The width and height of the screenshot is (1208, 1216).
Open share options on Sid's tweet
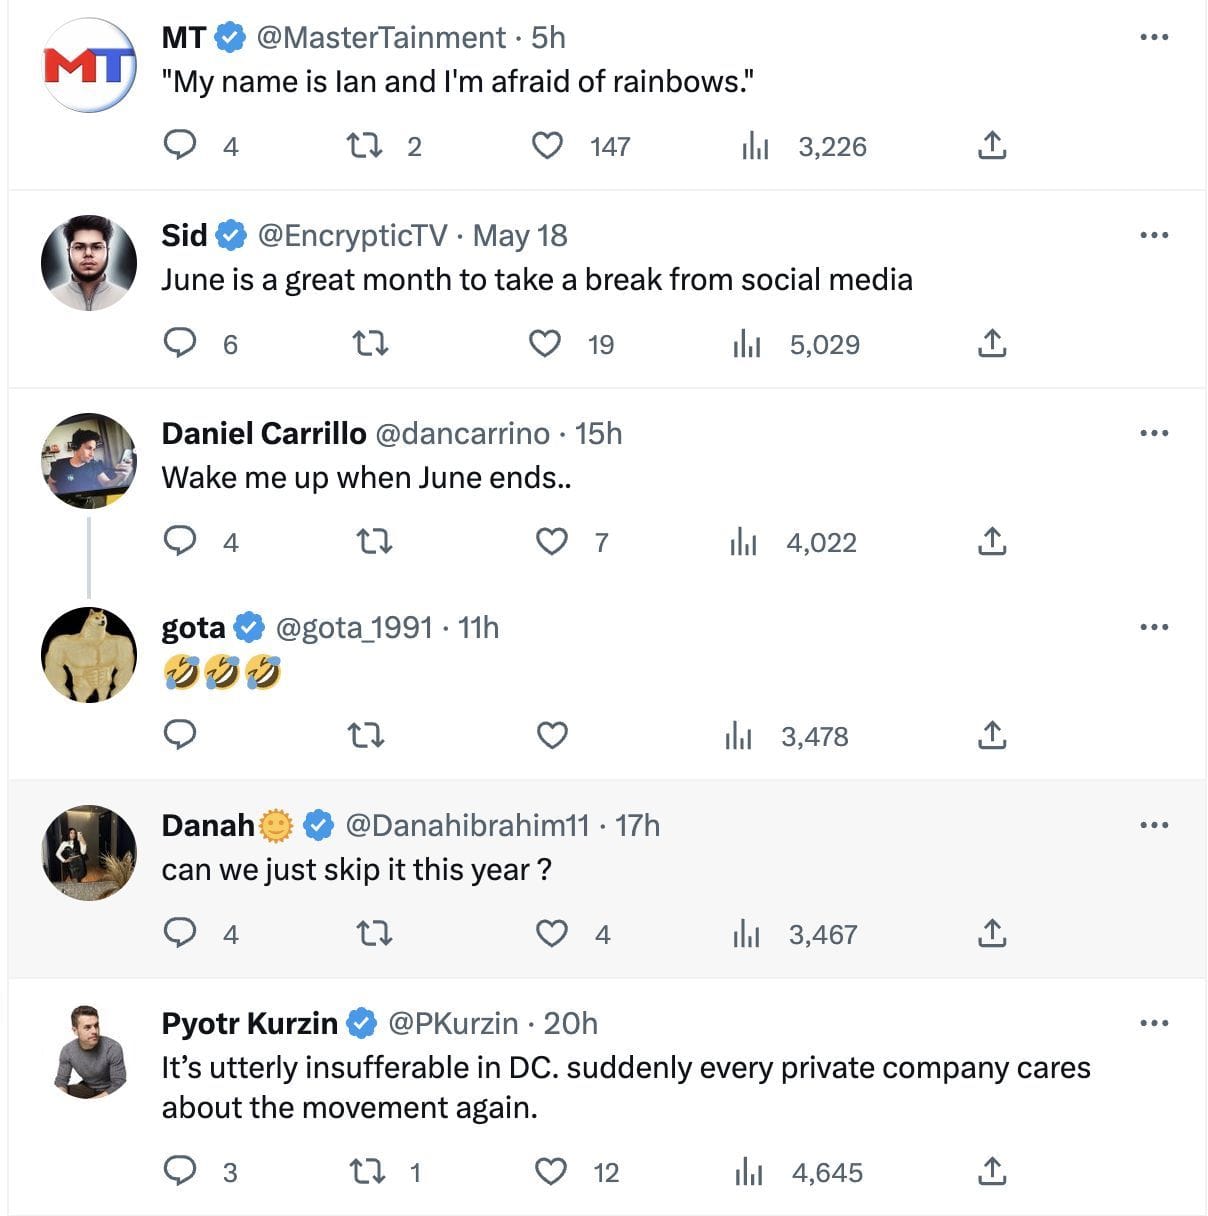pyautogui.click(x=991, y=343)
